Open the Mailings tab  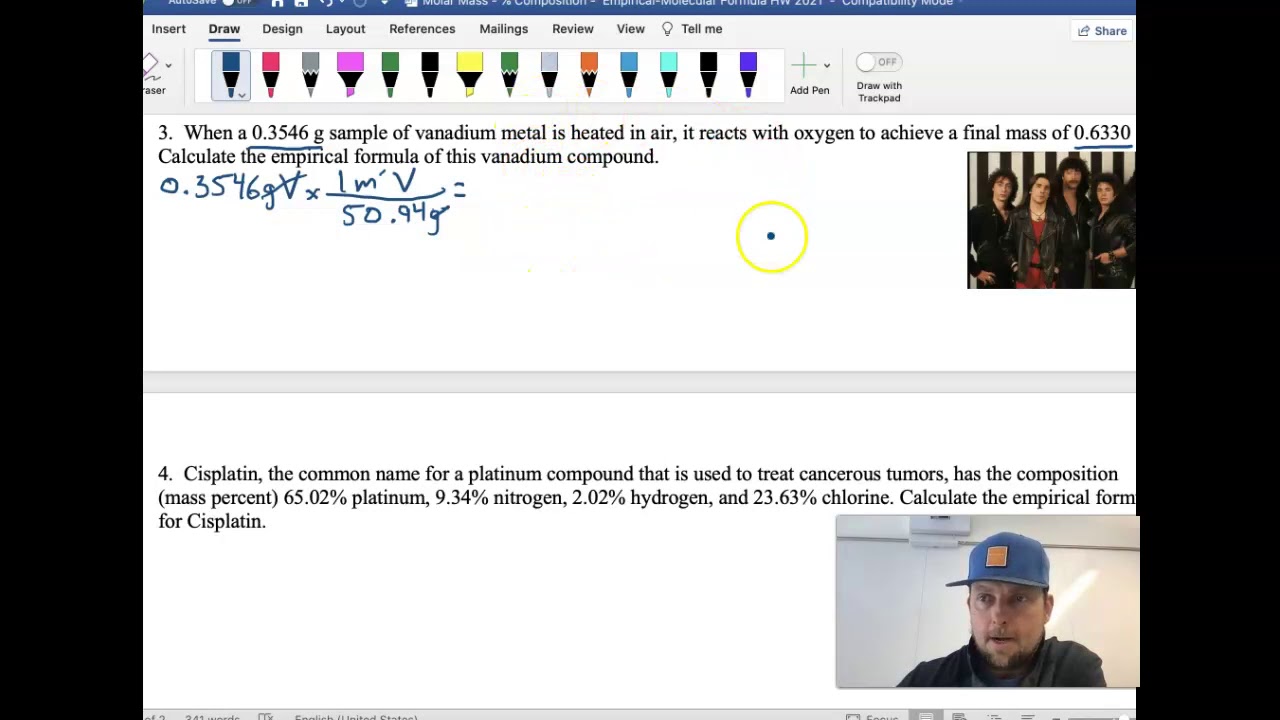click(x=503, y=29)
